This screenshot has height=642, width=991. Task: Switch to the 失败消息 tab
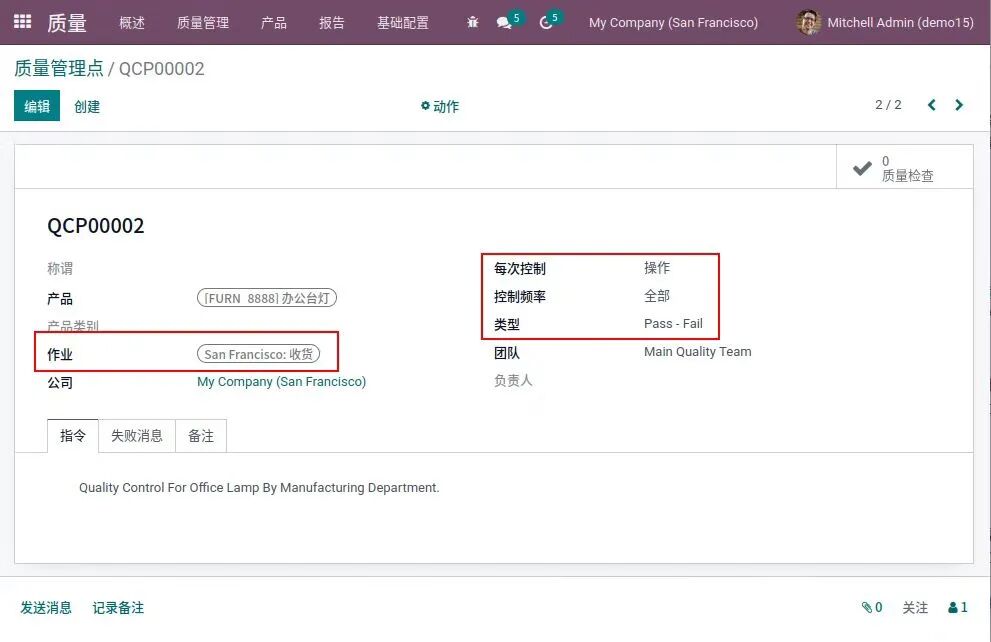[137, 436]
